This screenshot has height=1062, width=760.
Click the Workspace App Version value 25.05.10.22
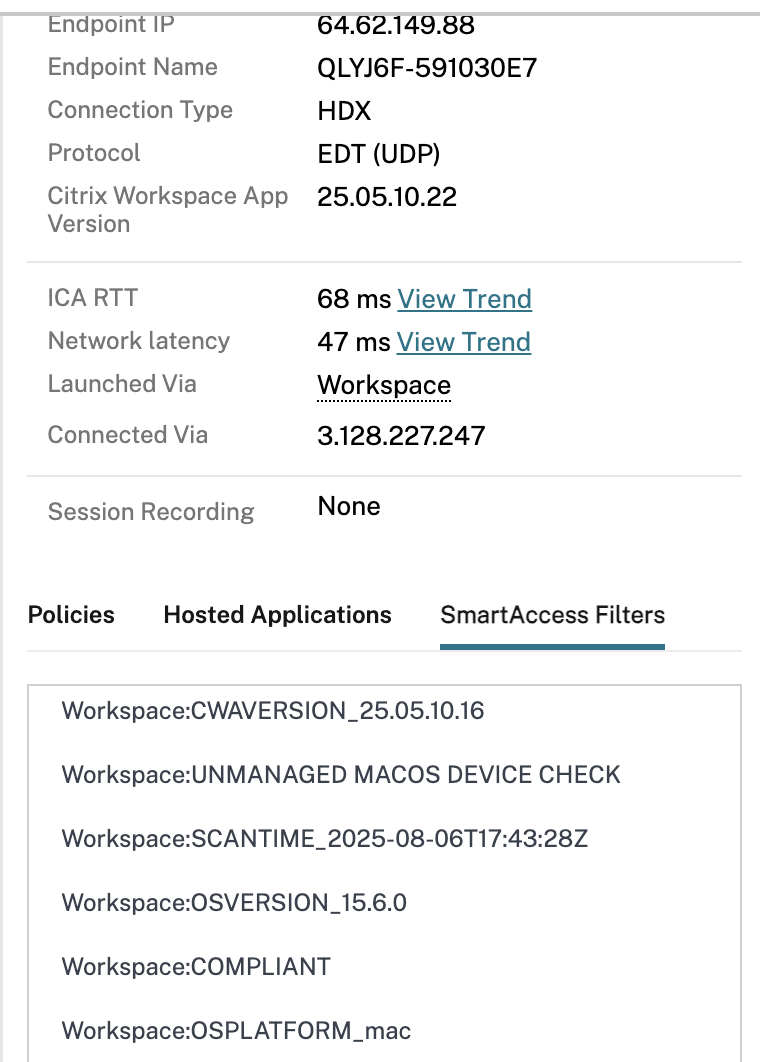[x=387, y=197]
